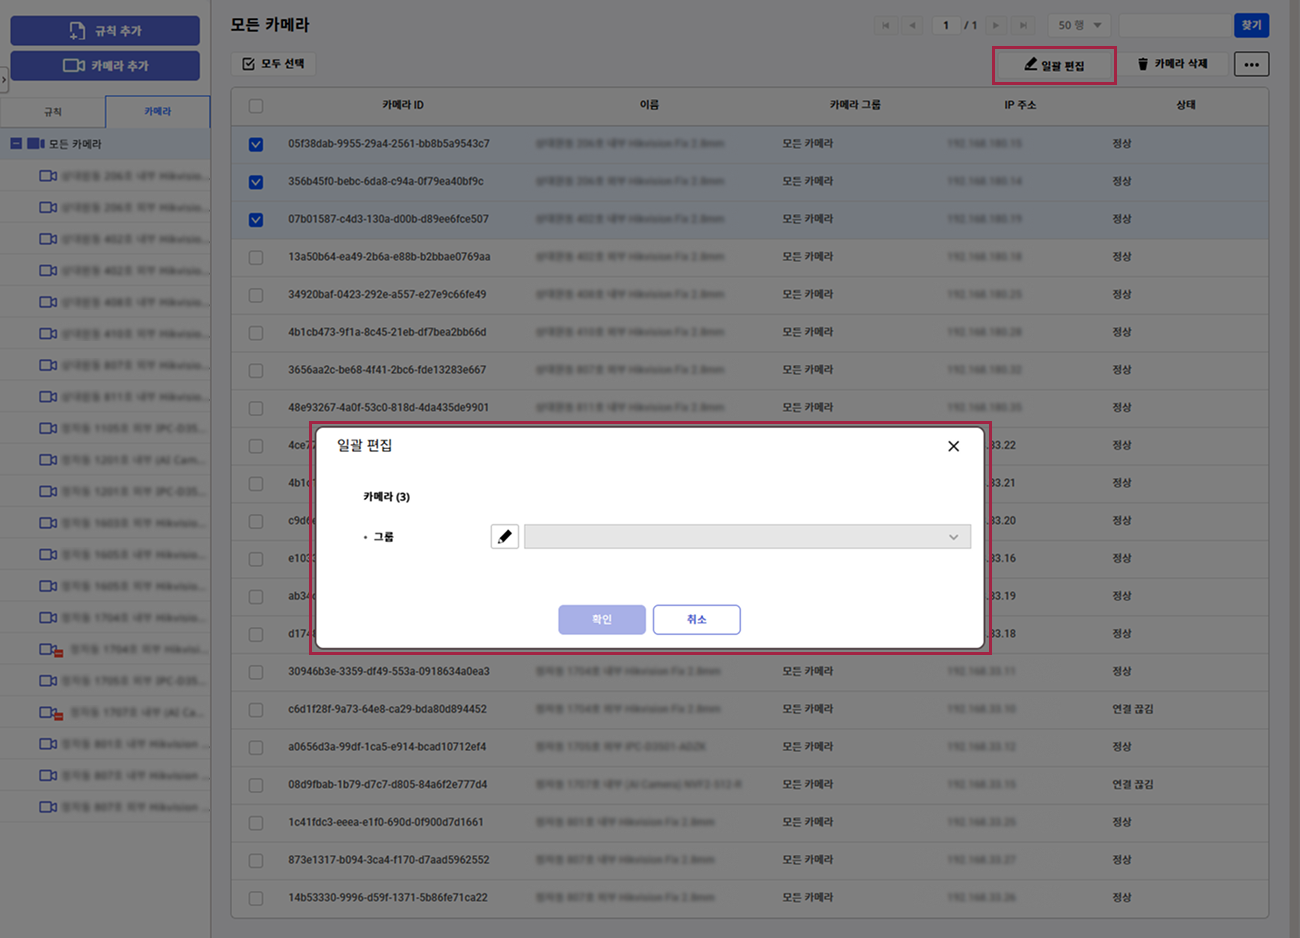Uncheck camera row 05f38dab-9955-29a4-2561-bb8b5a9543c7
This screenshot has width=1300, height=938.
pyautogui.click(x=256, y=144)
